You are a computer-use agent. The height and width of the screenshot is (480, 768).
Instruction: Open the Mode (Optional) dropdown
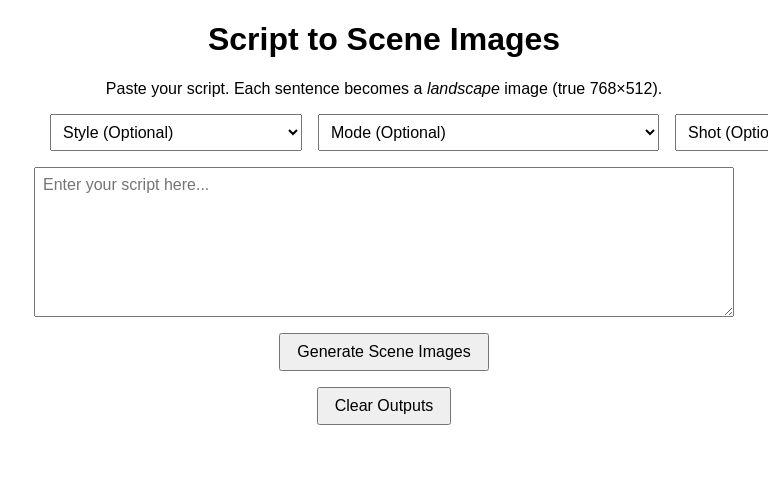click(x=488, y=133)
